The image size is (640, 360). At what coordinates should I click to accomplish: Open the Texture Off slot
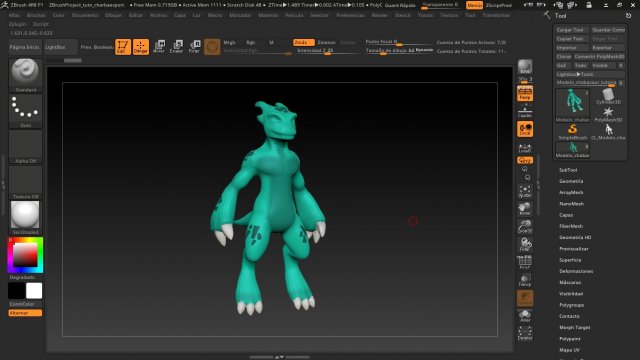tap(25, 182)
